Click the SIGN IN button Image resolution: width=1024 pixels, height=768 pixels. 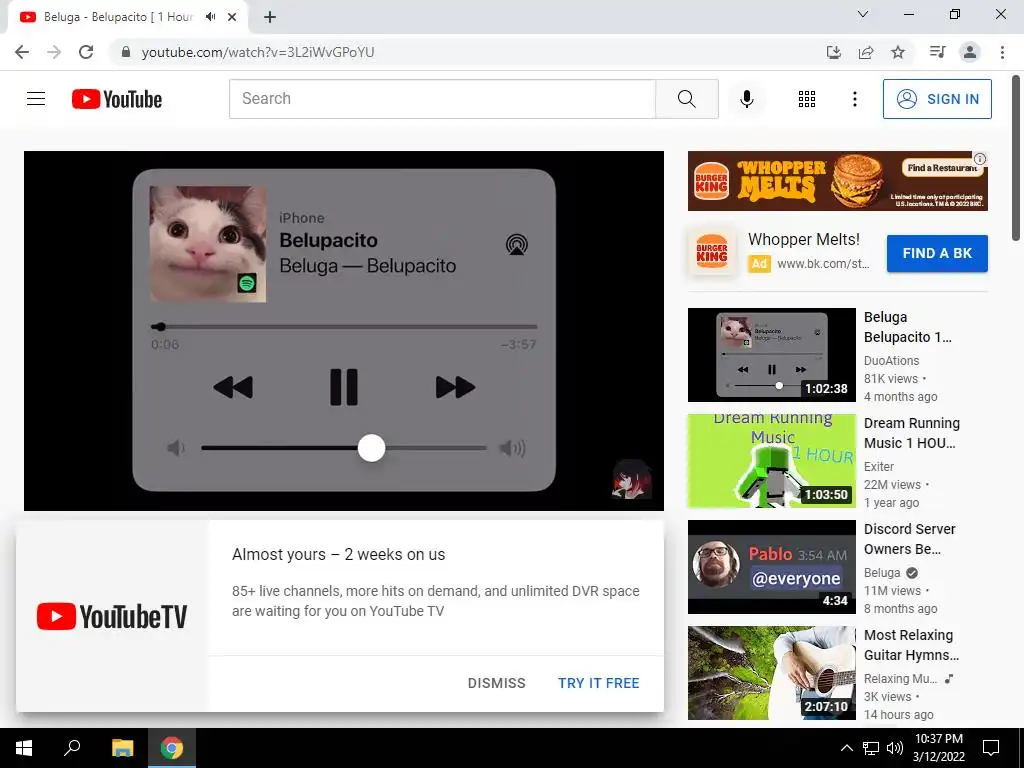point(937,99)
